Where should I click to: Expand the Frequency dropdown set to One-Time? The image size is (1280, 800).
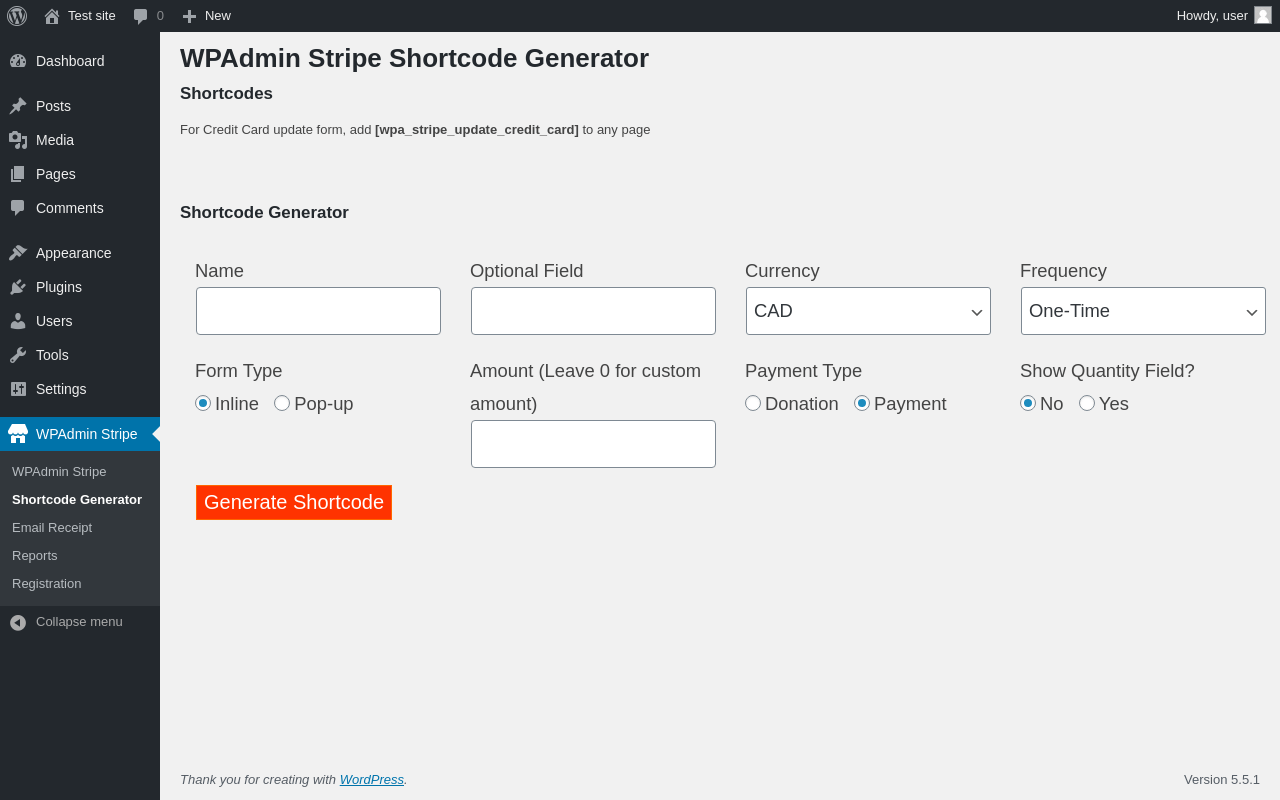point(1143,311)
